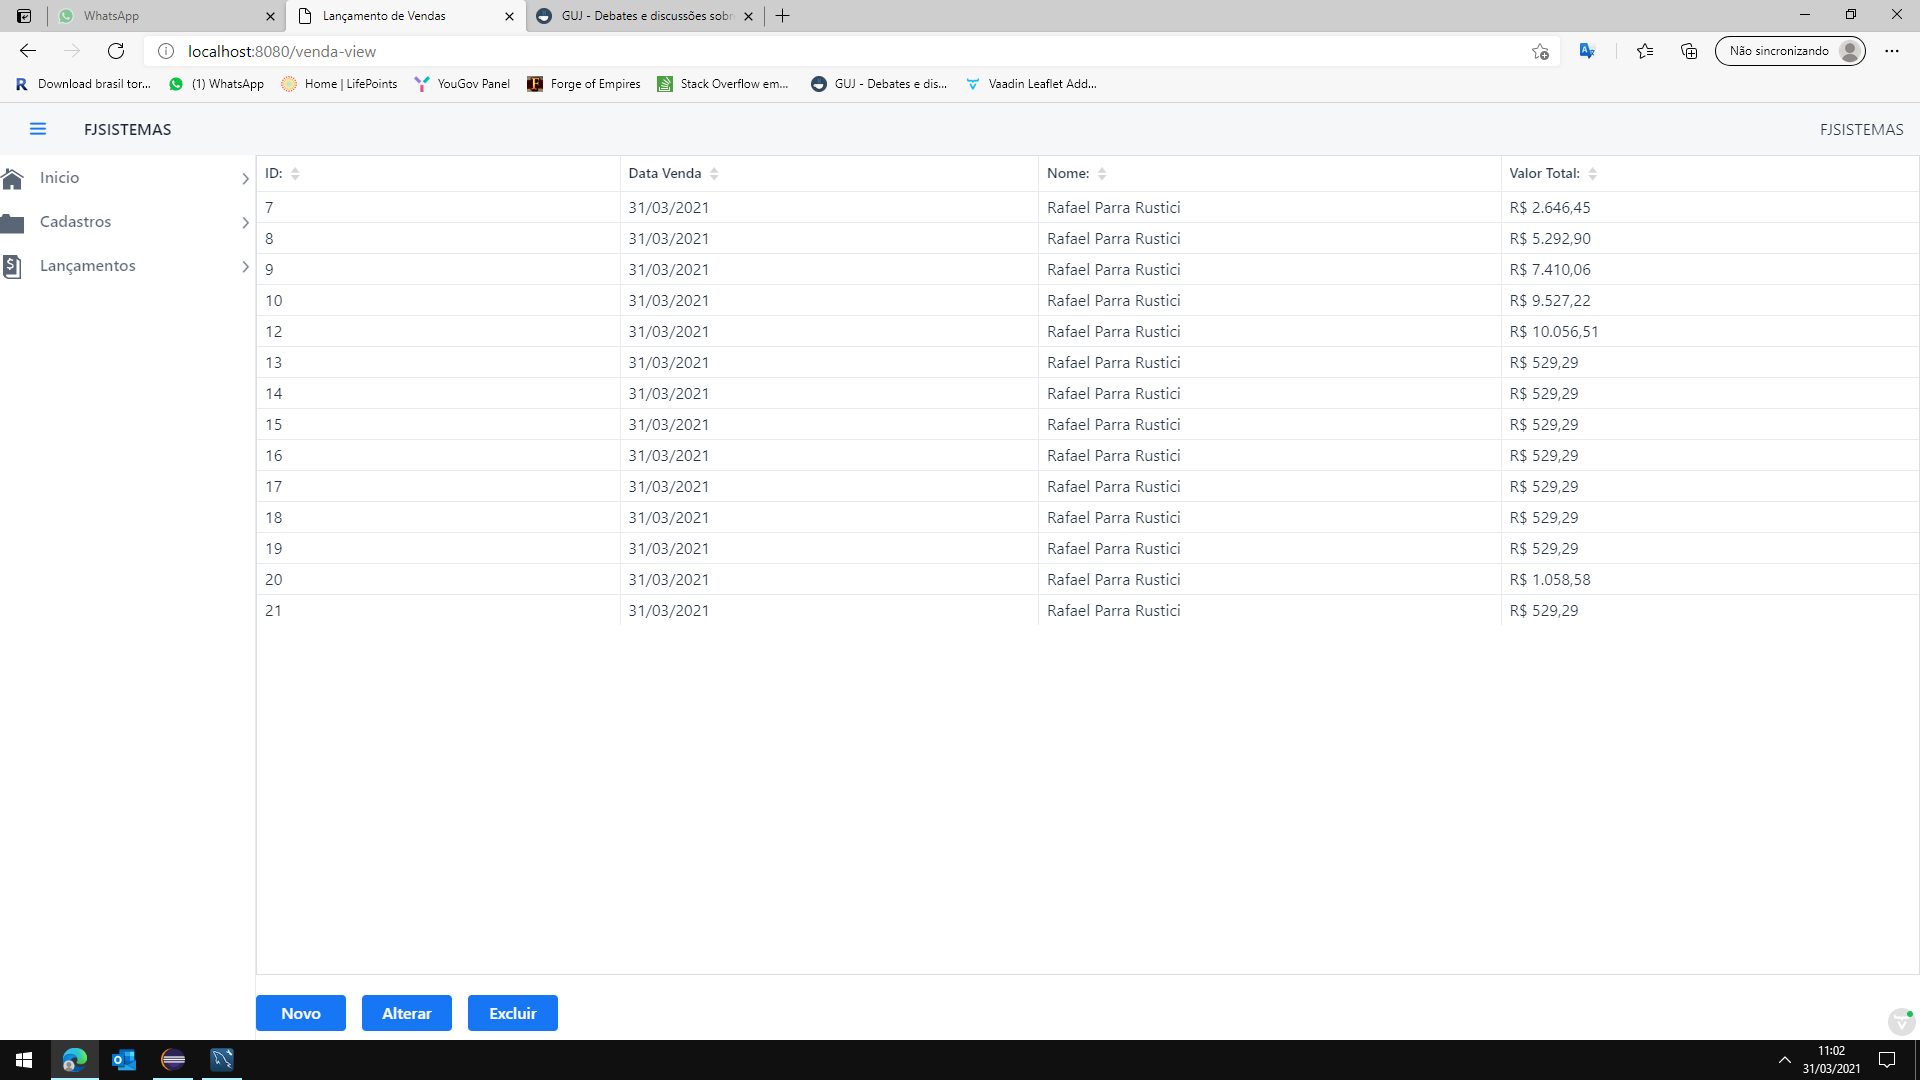Click the Lançamentos receipt icon
The image size is (1920, 1080).
click(x=13, y=266)
